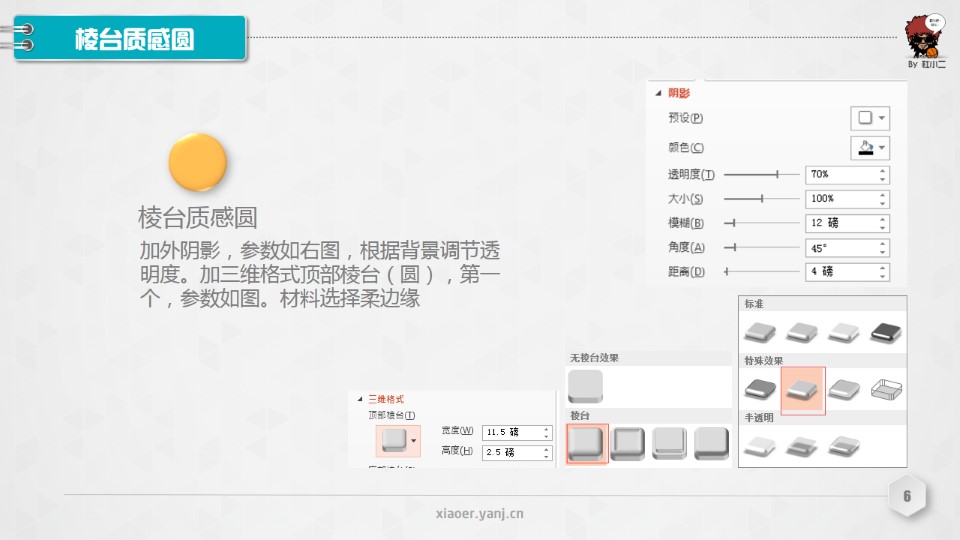Select the first bevel (圆) preset

[x=587, y=444]
